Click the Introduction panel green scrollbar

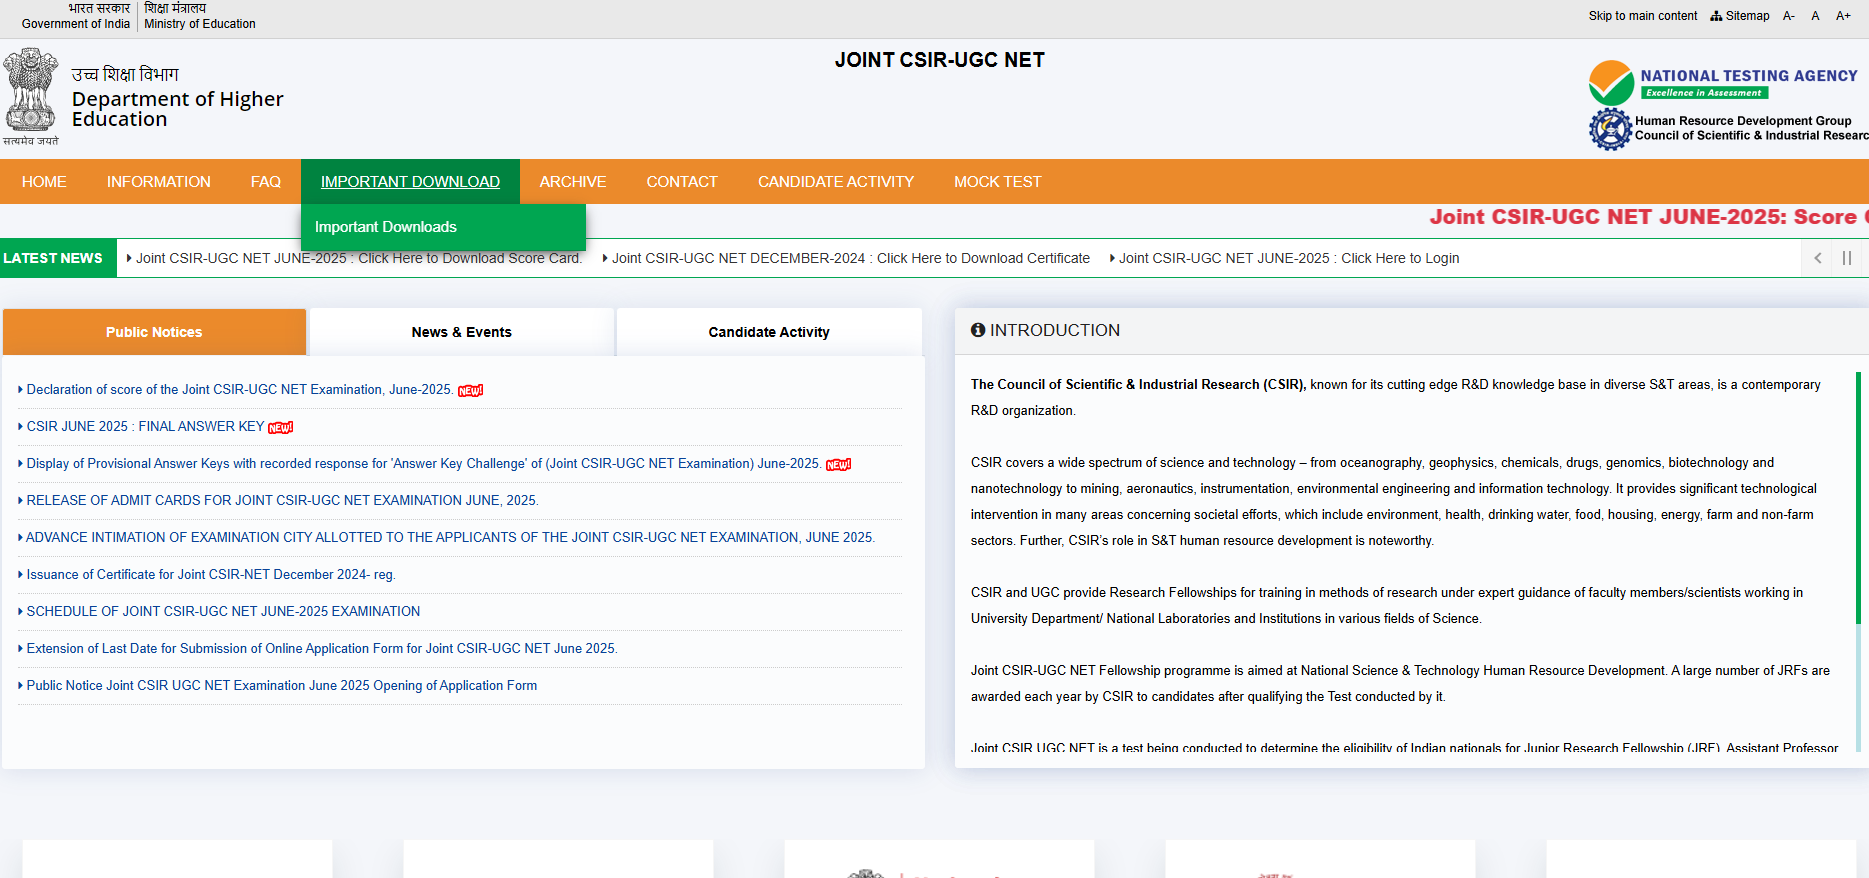[1858, 500]
